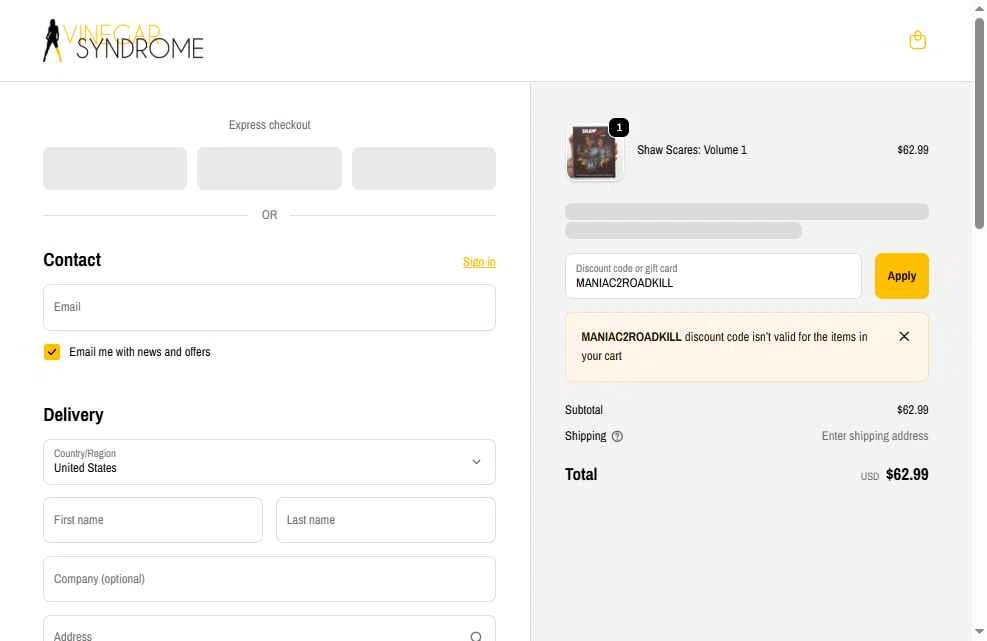The width and height of the screenshot is (987, 641).
Task: Click the Express checkout heading
Action: 269,125
